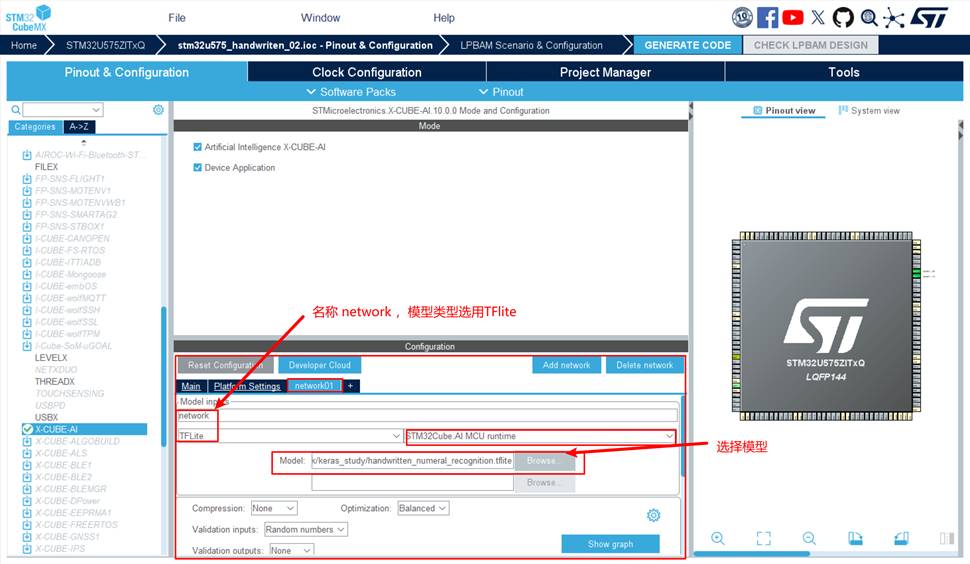Image resolution: width=970 pixels, height=564 pixels.
Task: Open the Validation outputs dropdown
Action: click(291, 550)
